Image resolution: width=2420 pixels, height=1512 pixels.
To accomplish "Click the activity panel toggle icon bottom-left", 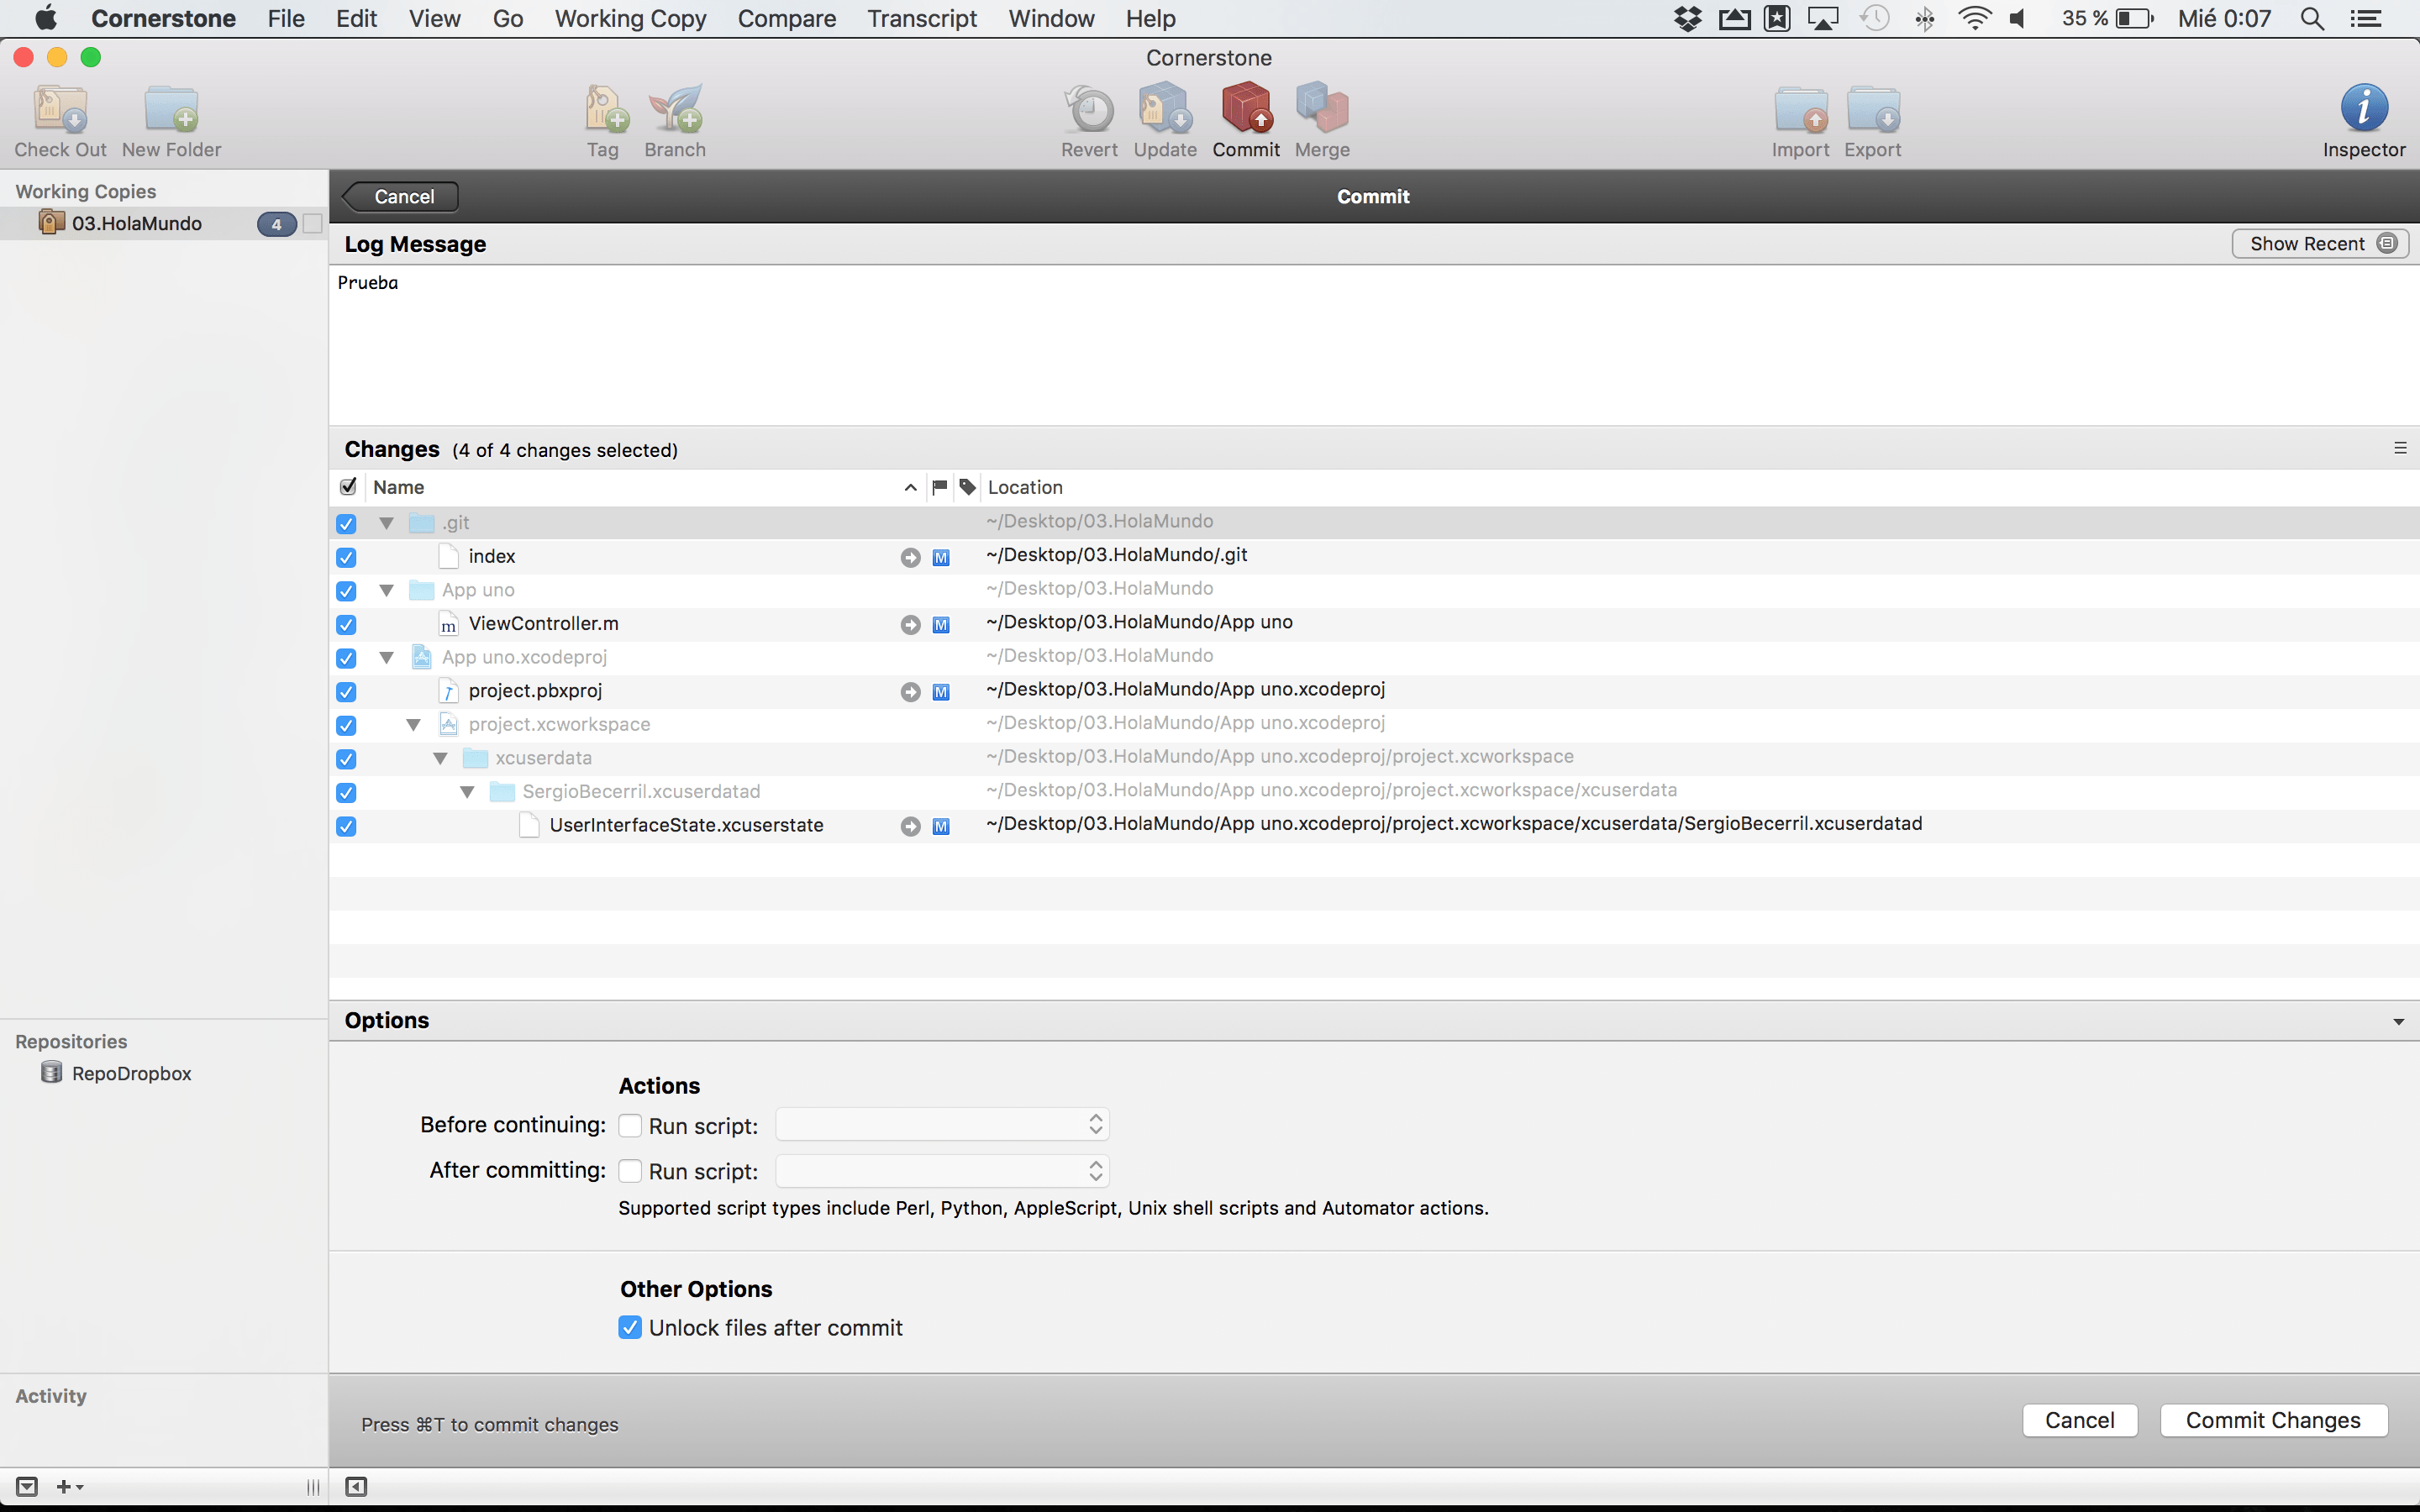I will point(28,1487).
